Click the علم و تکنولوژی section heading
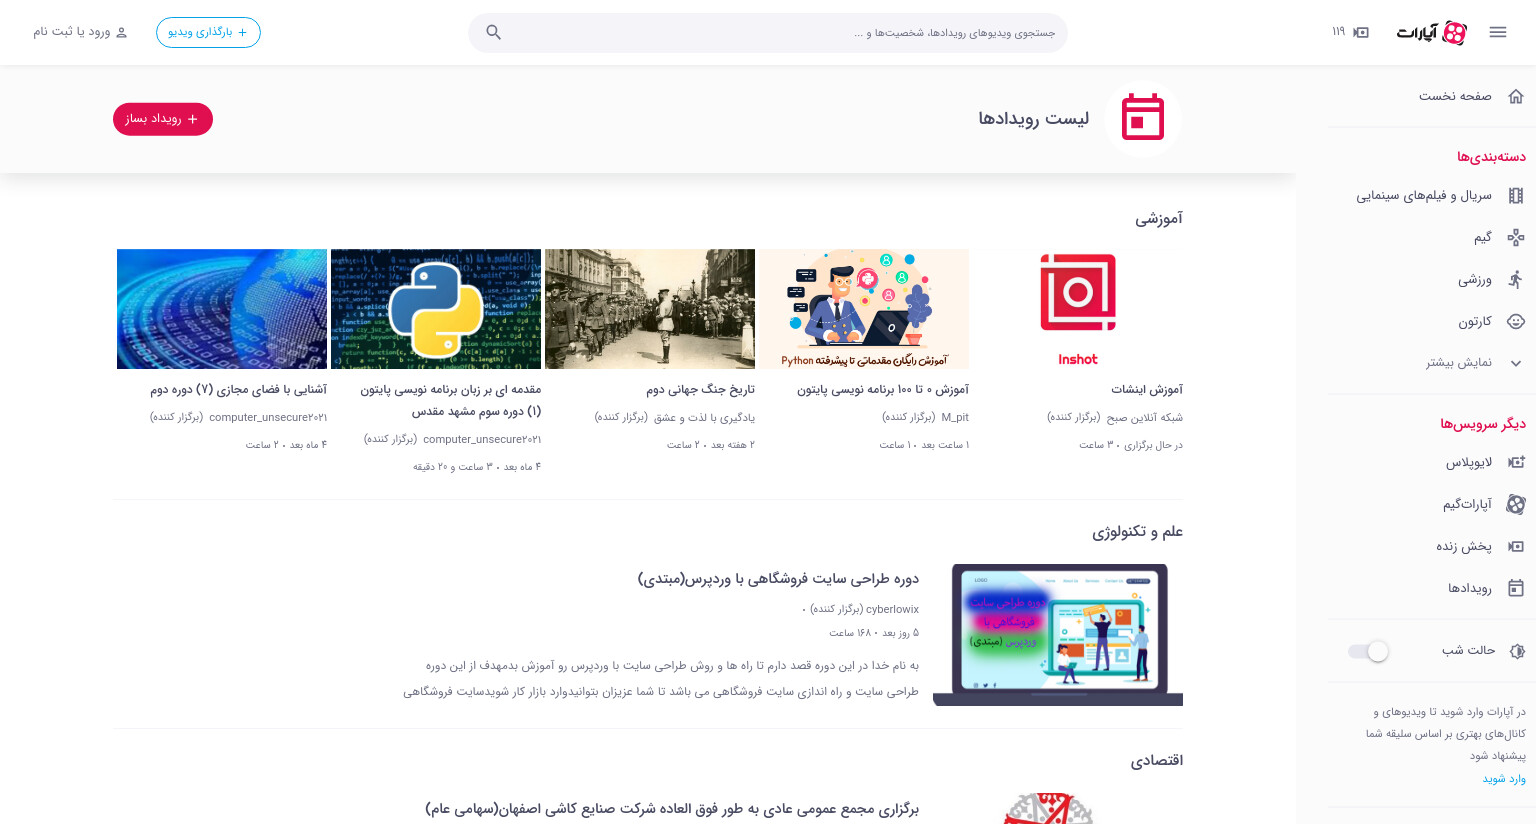Screen dimensions: 1536x824 pyautogui.click(x=1138, y=531)
